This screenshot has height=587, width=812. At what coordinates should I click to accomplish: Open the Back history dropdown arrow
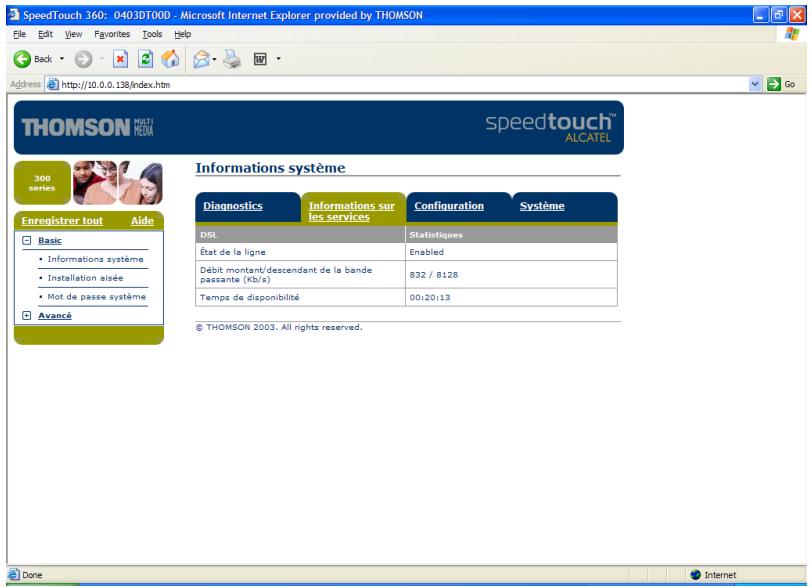(62, 59)
